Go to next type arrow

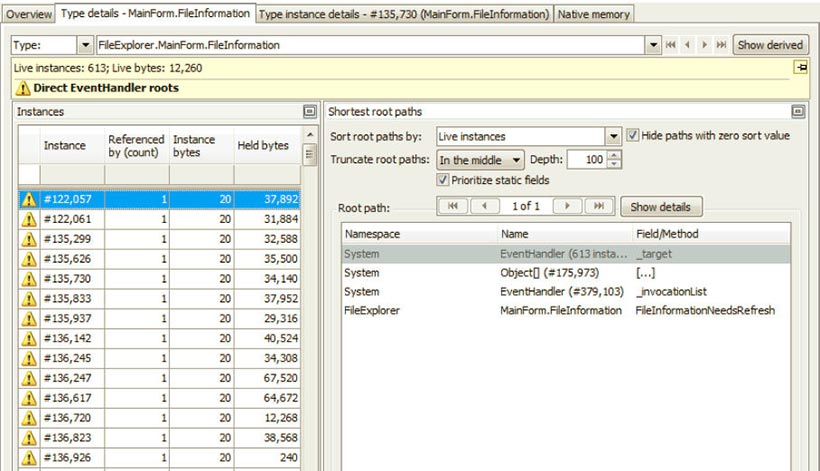pos(704,45)
